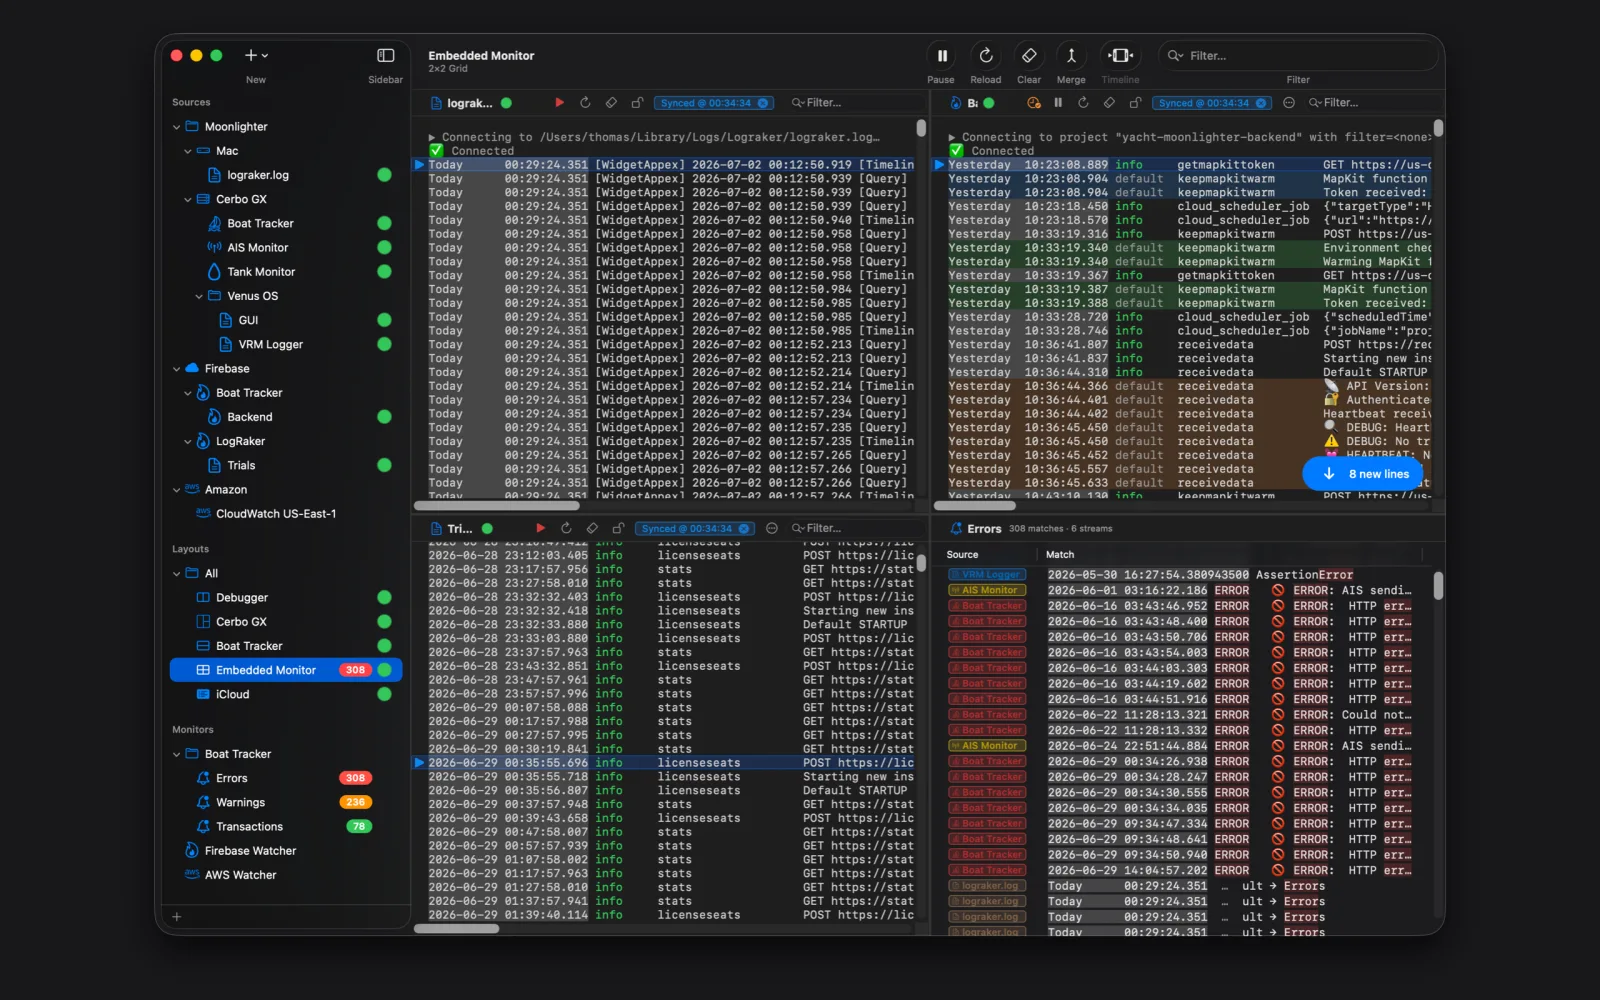Collapse the Mac group chevron

click(x=188, y=151)
